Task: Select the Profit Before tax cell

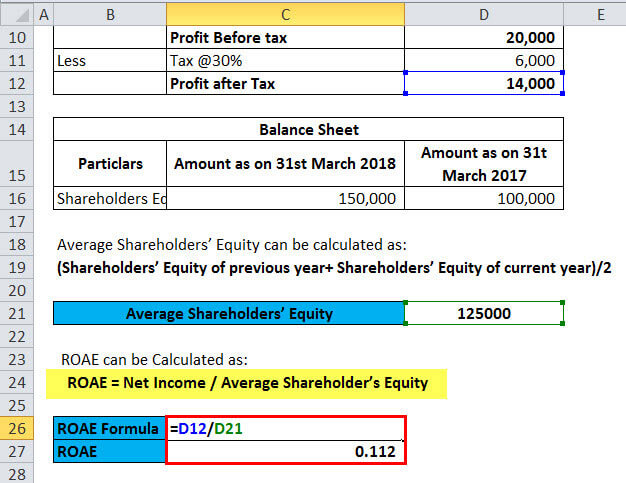Action: (285, 37)
